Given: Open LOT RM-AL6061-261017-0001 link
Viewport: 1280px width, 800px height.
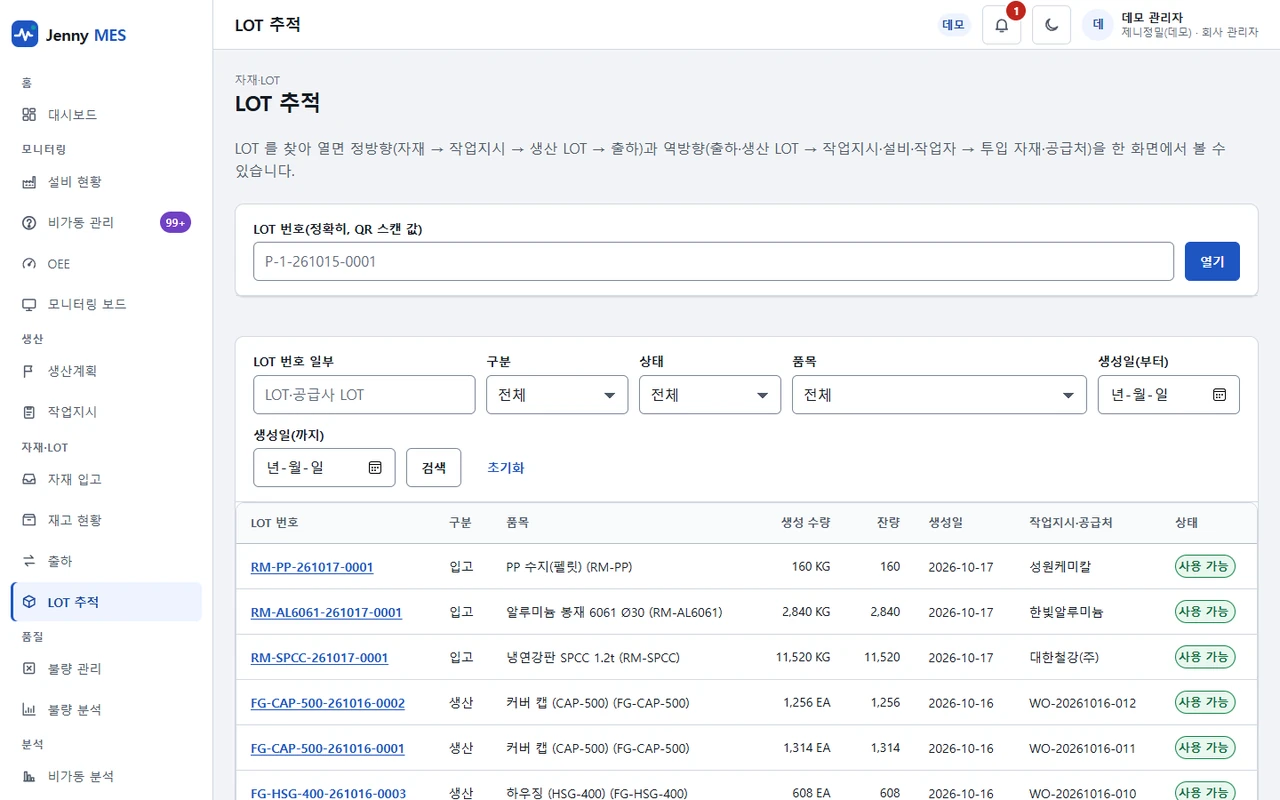Looking at the screenshot, I should point(326,612).
